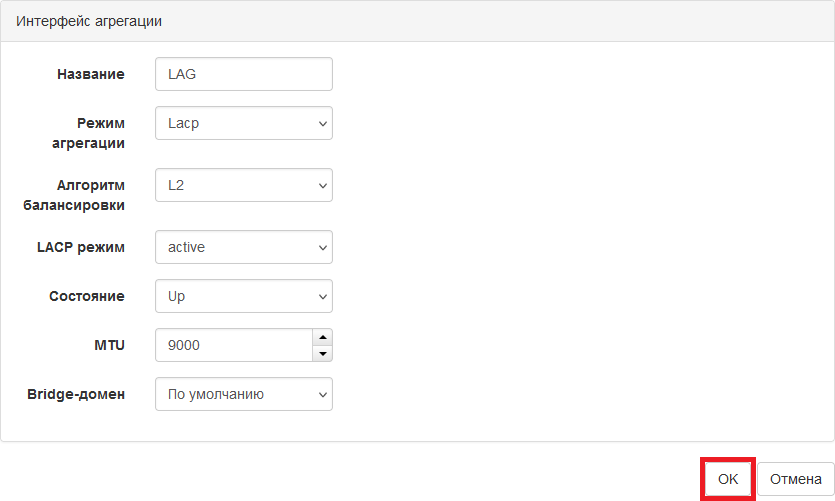Increase MTU with the up arrow
835x501 pixels.
323,337
